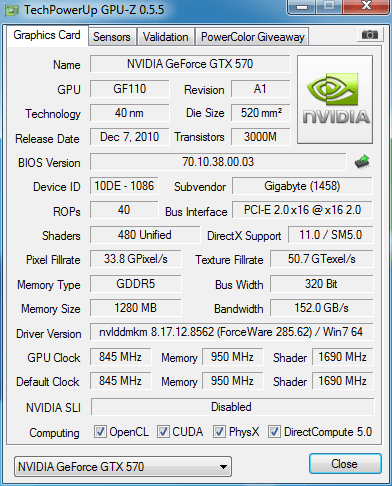Click the 'Subvendor' label
The height and width of the screenshot is (486, 392).
click(x=200, y=187)
